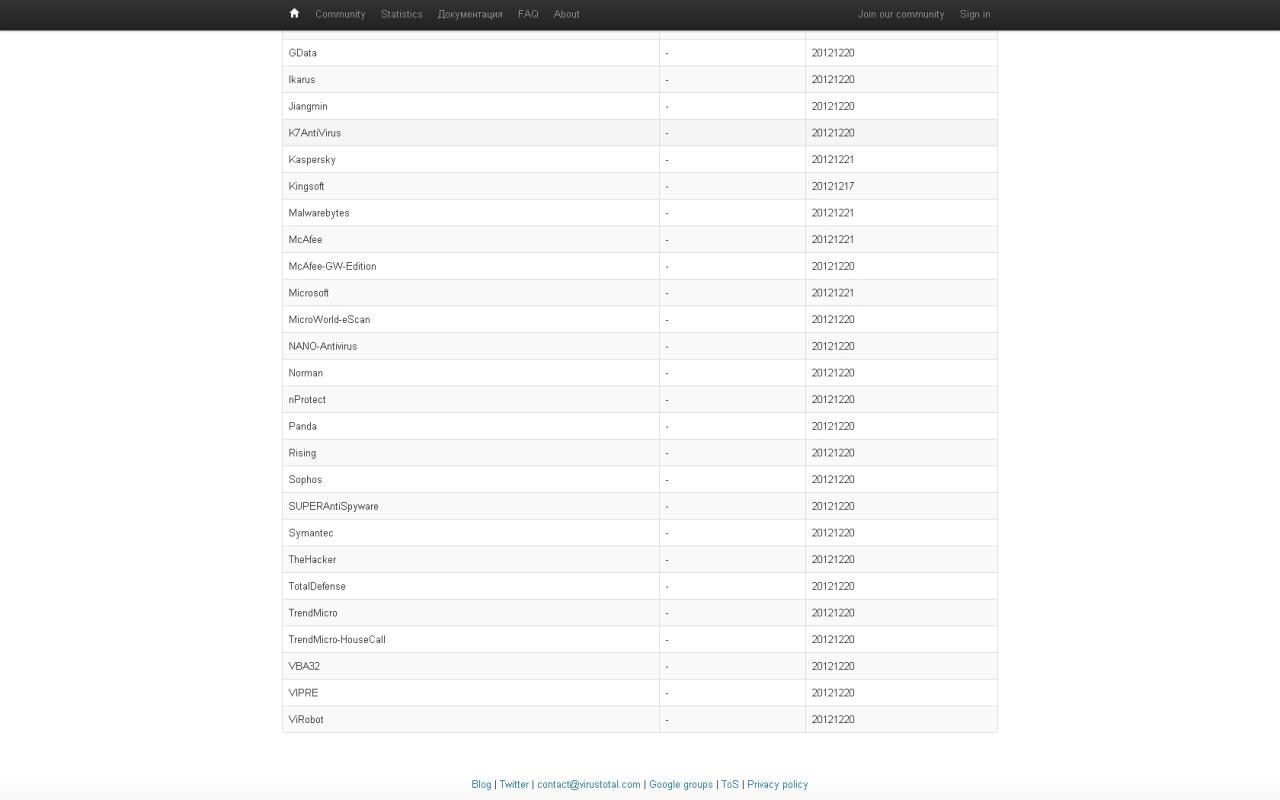Image resolution: width=1280 pixels, height=800 pixels.
Task: Open the Google groups footer link
Action: click(681, 784)
